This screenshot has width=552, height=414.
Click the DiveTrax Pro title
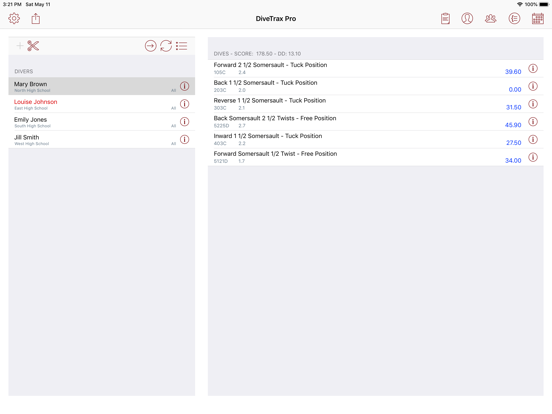coord(276,19)
